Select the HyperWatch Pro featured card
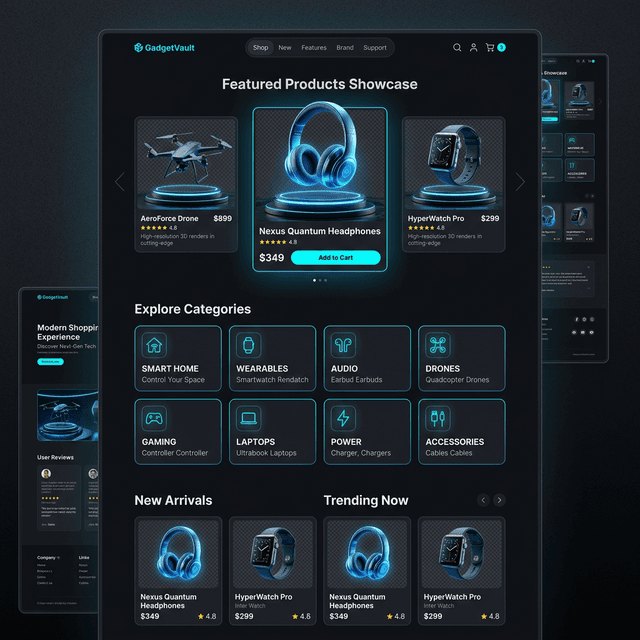640x640 pixels. [x=453, y=184]
